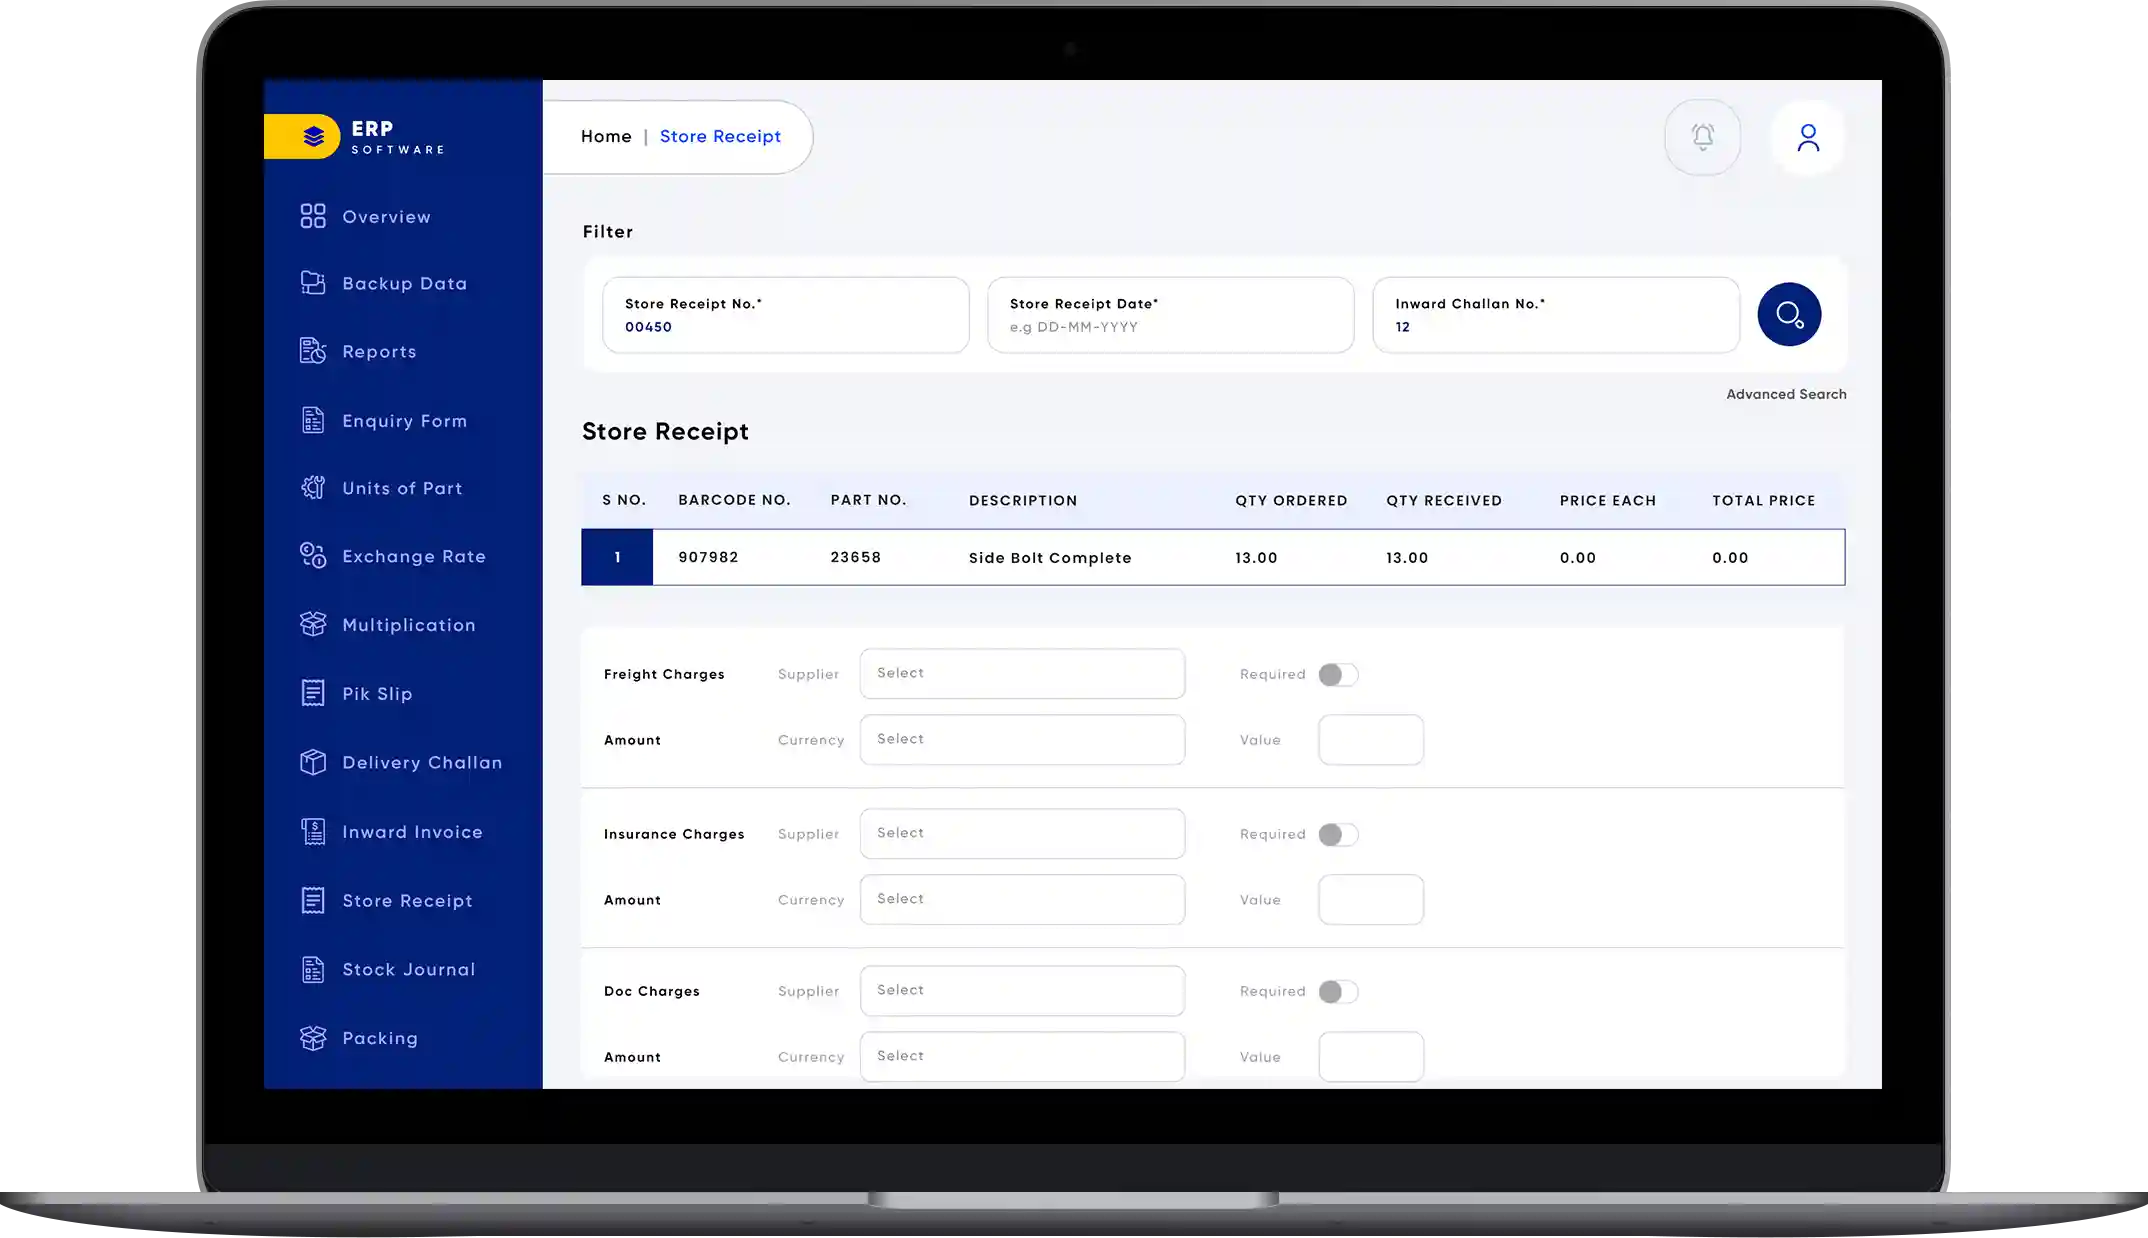Click the Packing box icon
This screenshot has height=1238, width=2148.
[x=313, y=1038]
